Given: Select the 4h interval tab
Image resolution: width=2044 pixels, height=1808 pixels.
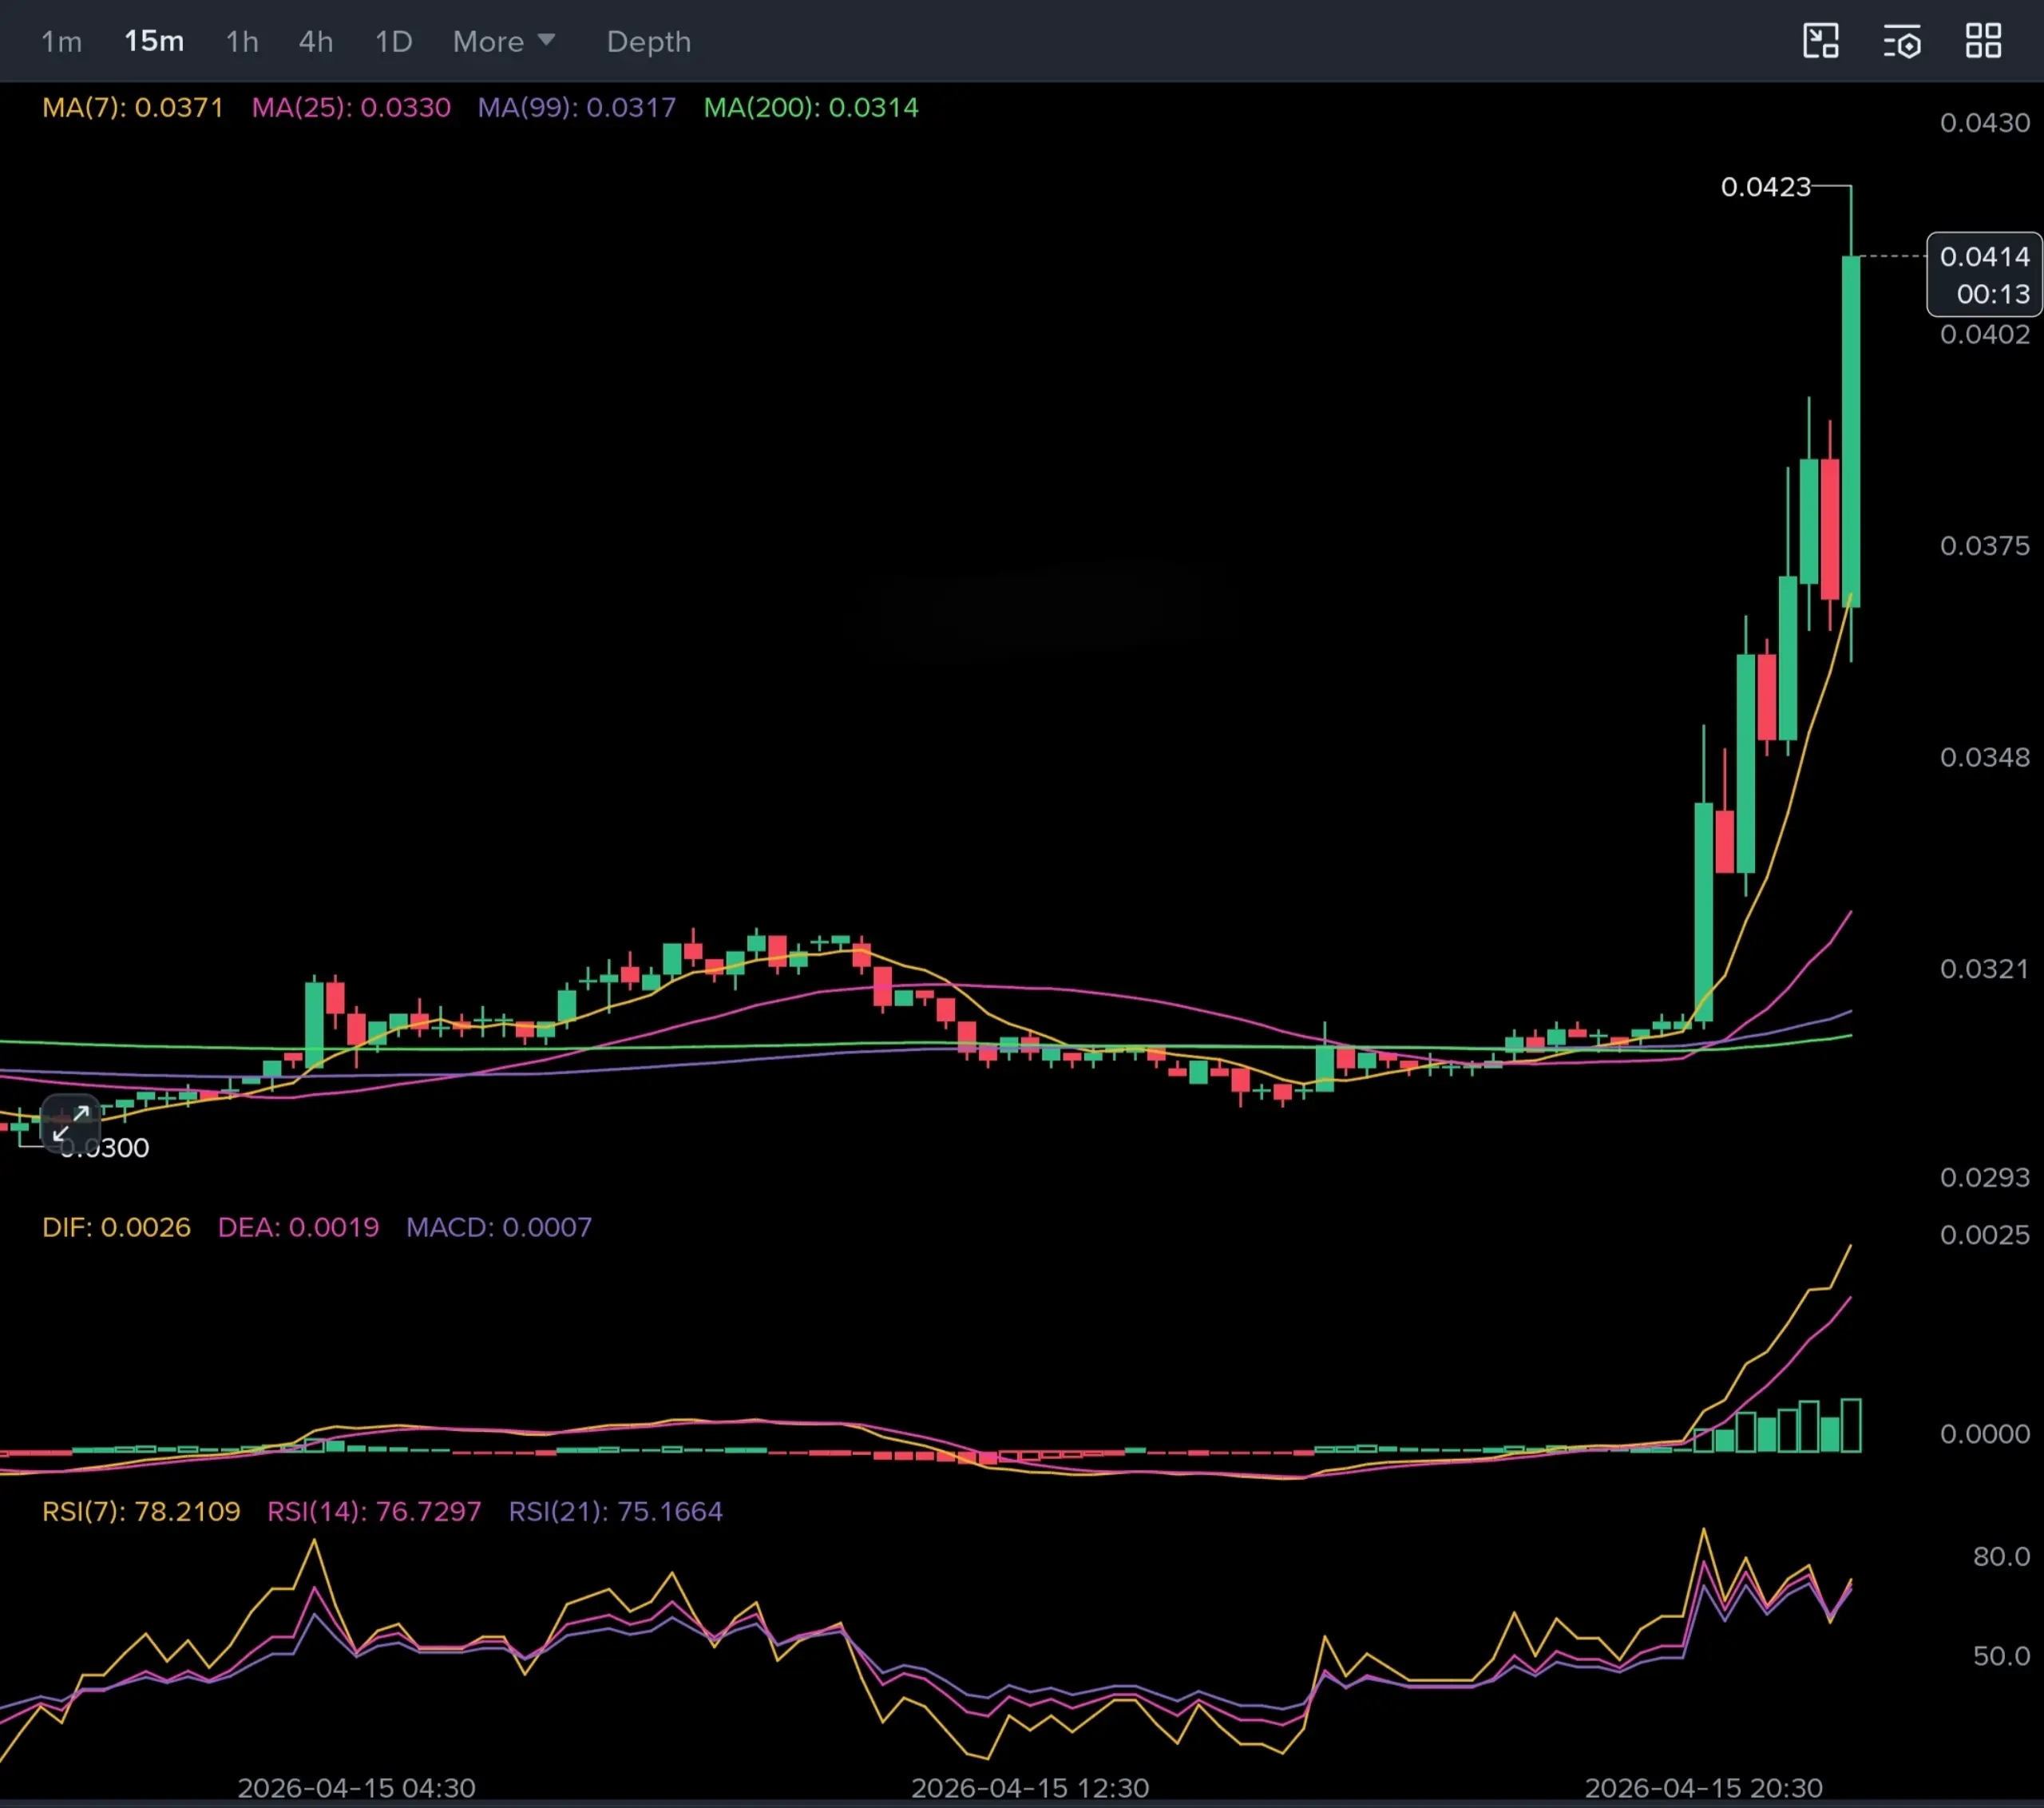Looking at the screenshot, I should [316, 42].
